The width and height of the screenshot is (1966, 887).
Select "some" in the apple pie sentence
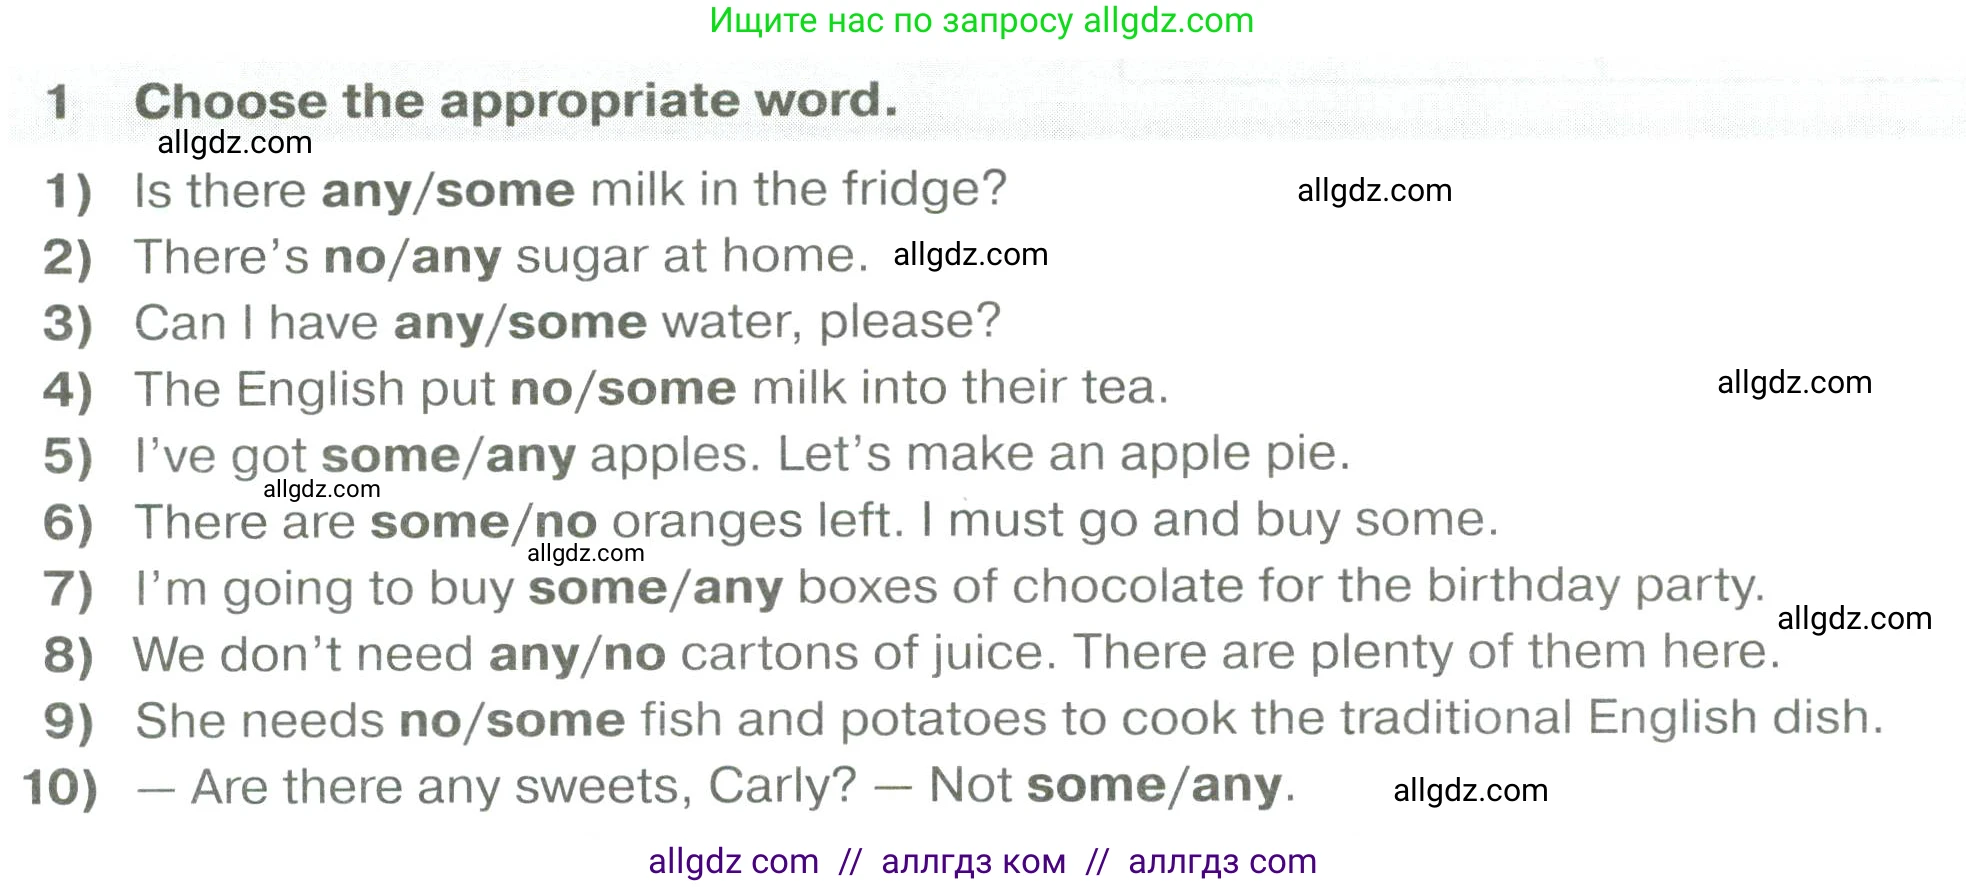tap(390, 456)
